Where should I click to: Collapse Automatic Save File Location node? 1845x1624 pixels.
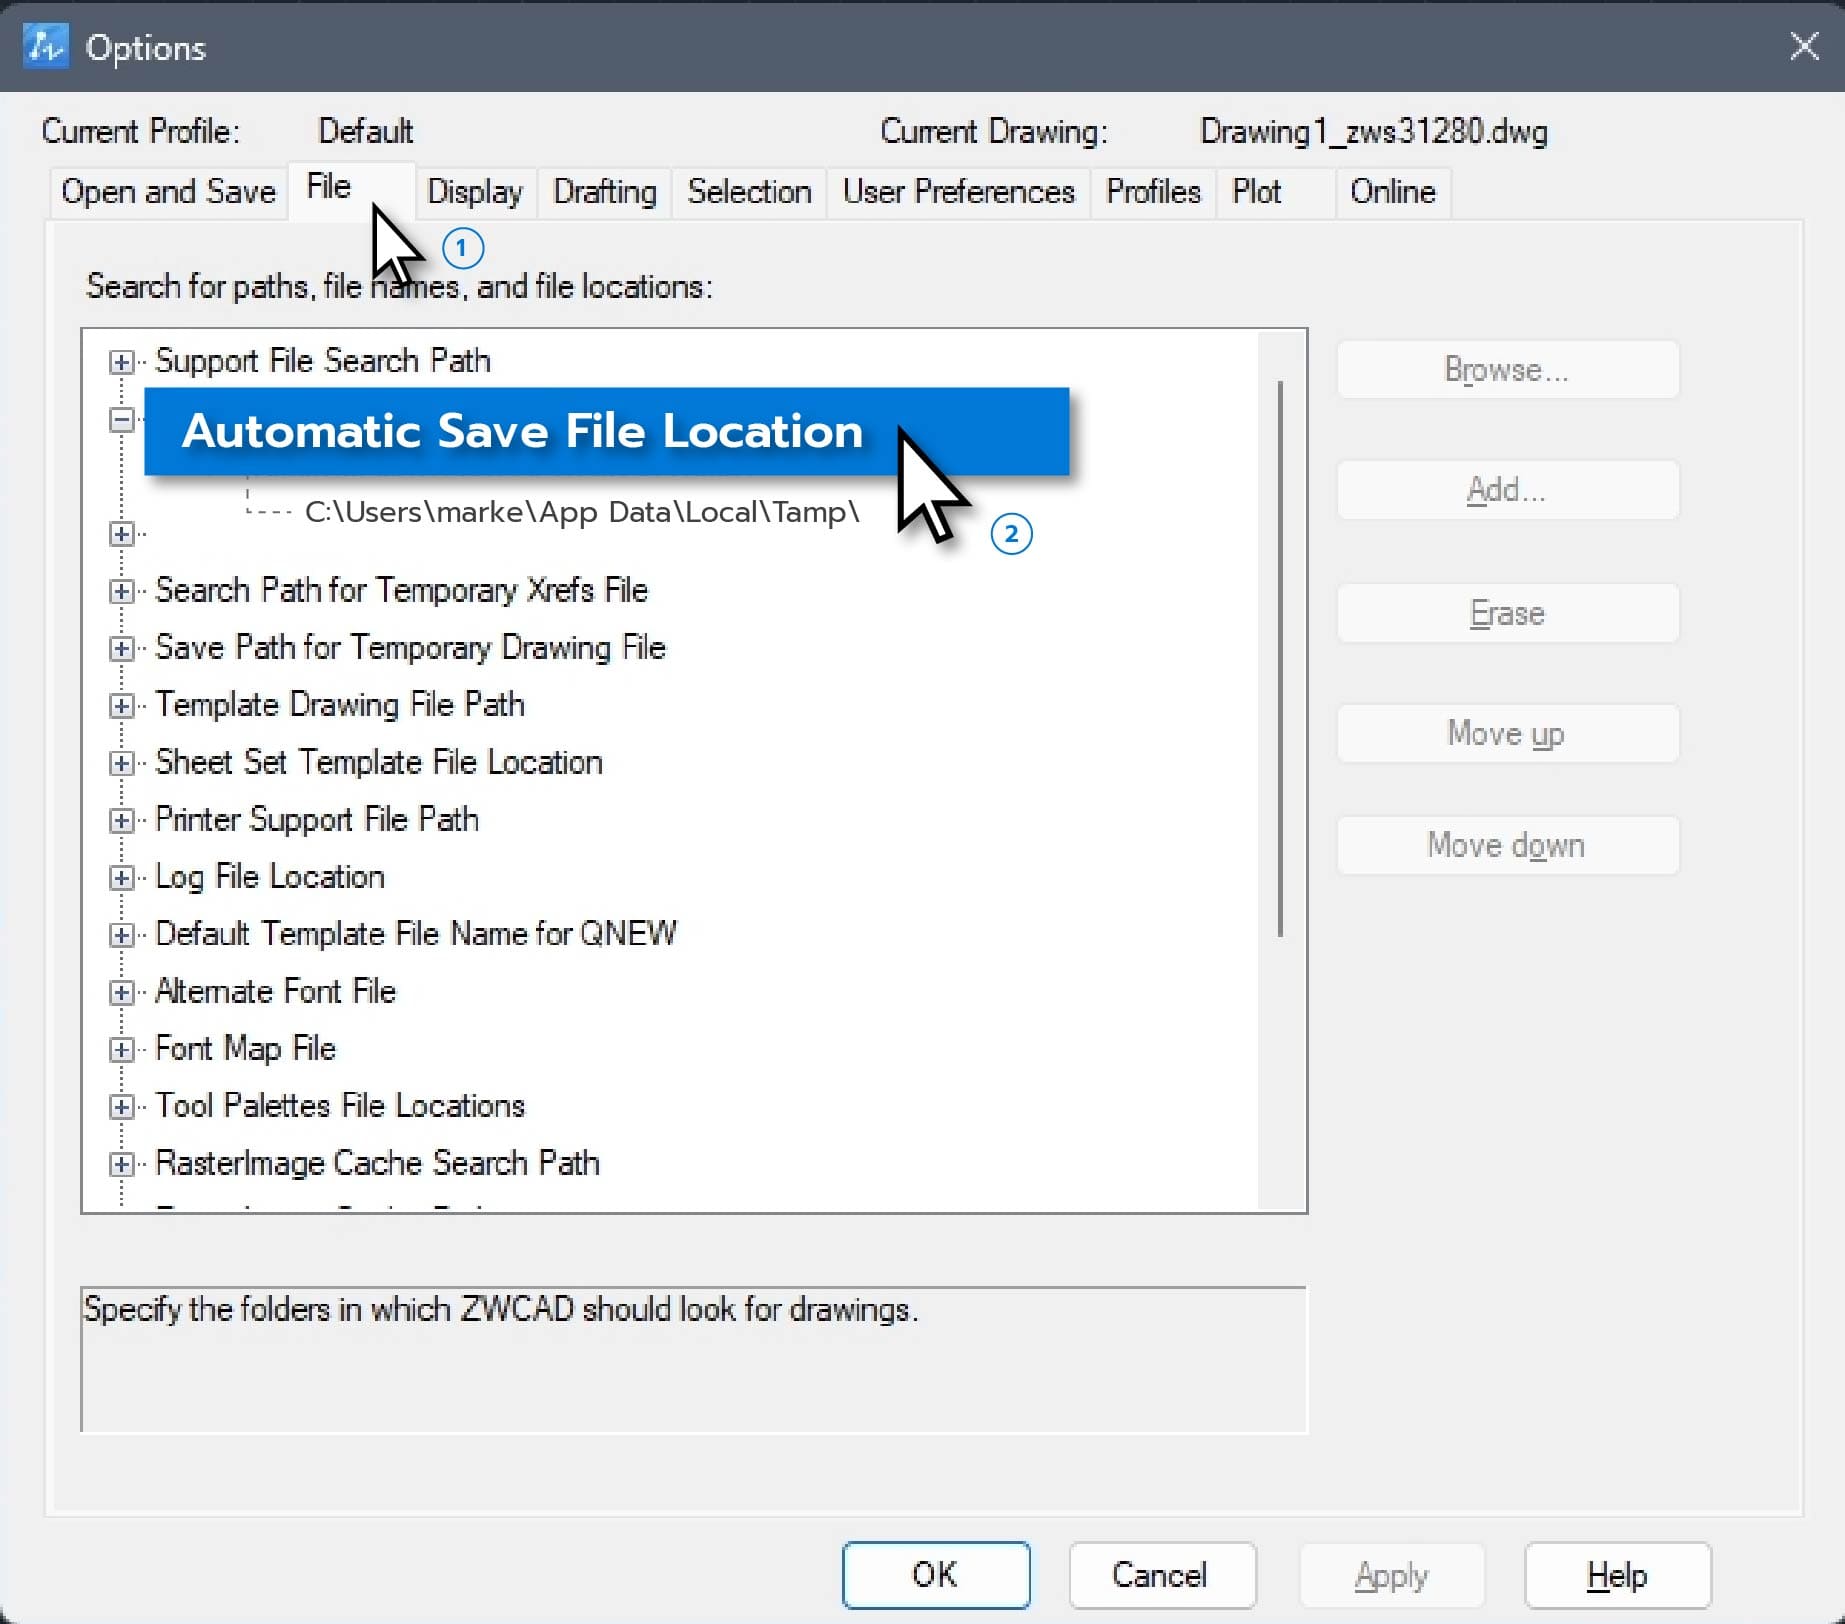click(121, 420)
